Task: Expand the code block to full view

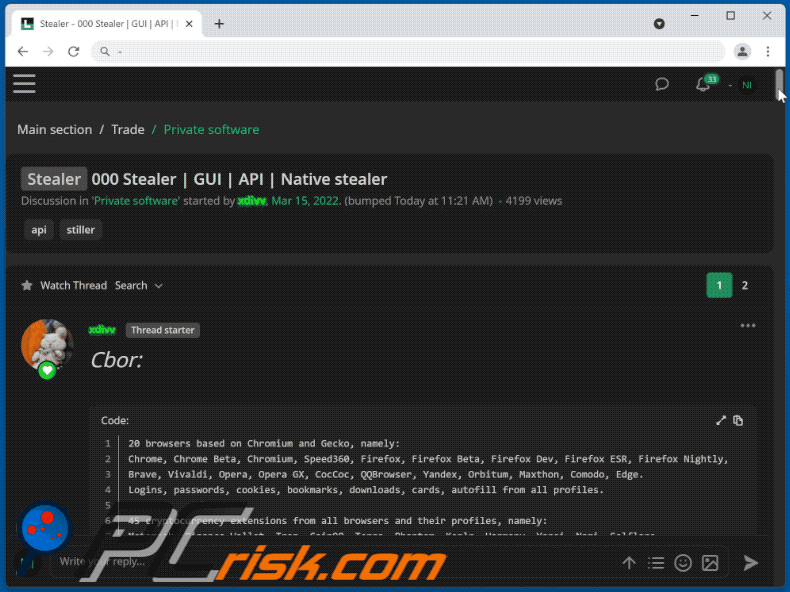Action: pos(721,420)
